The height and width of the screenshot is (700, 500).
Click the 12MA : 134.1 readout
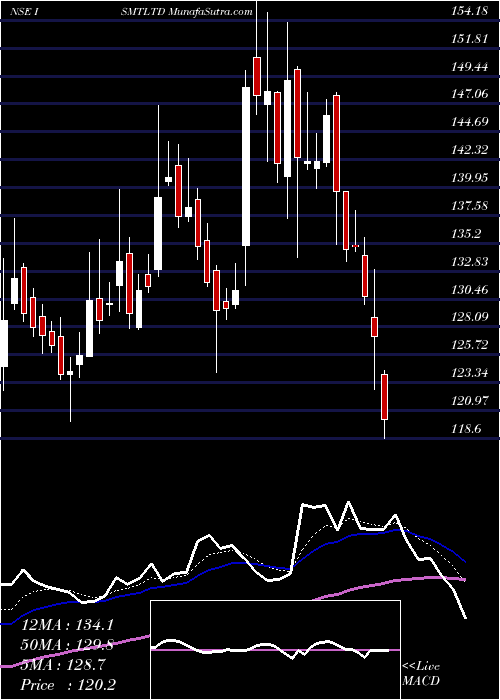pyautogui.click(x=68, y=625)
